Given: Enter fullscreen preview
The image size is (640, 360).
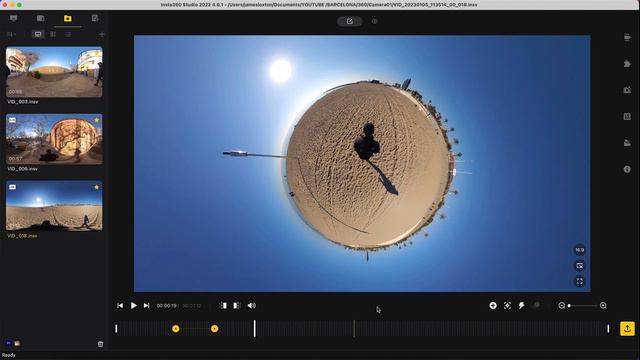Looking at the screenshot, I should tap(580, 282).
